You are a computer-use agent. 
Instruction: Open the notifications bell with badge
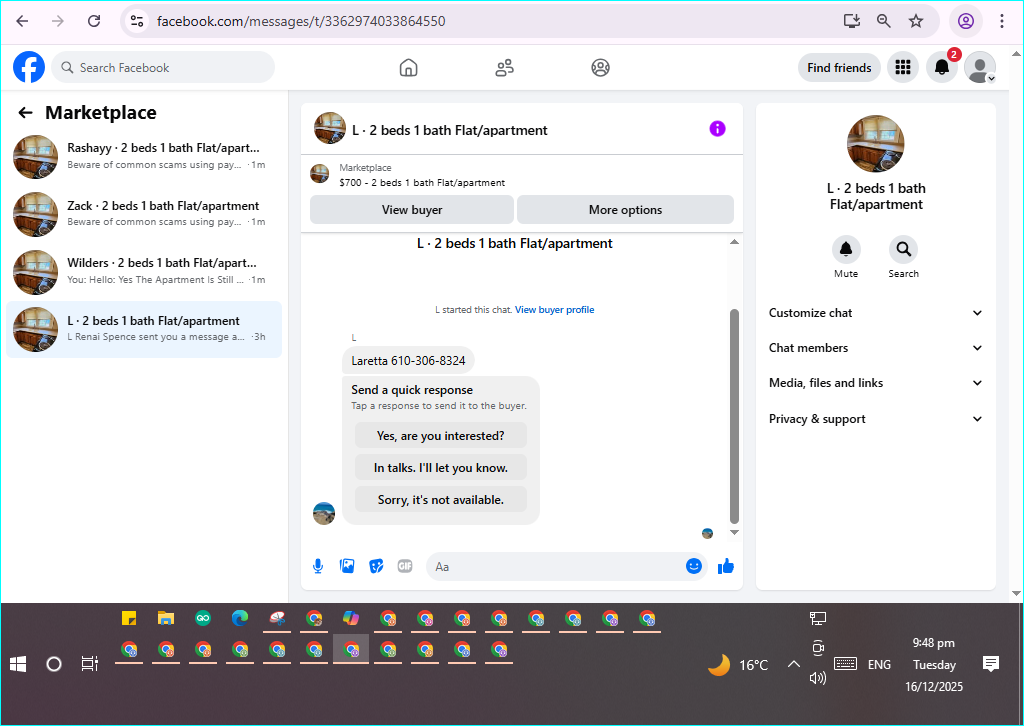942,67
